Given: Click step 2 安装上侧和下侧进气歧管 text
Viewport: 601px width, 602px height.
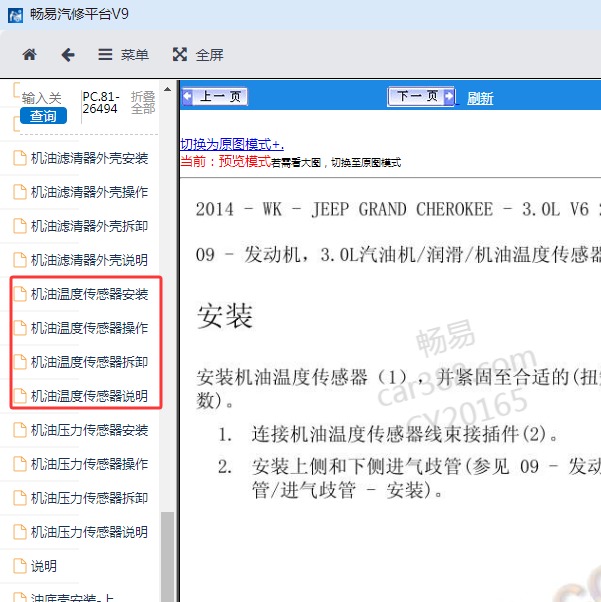Looking at the screenshot, I should tap(426, 478).
